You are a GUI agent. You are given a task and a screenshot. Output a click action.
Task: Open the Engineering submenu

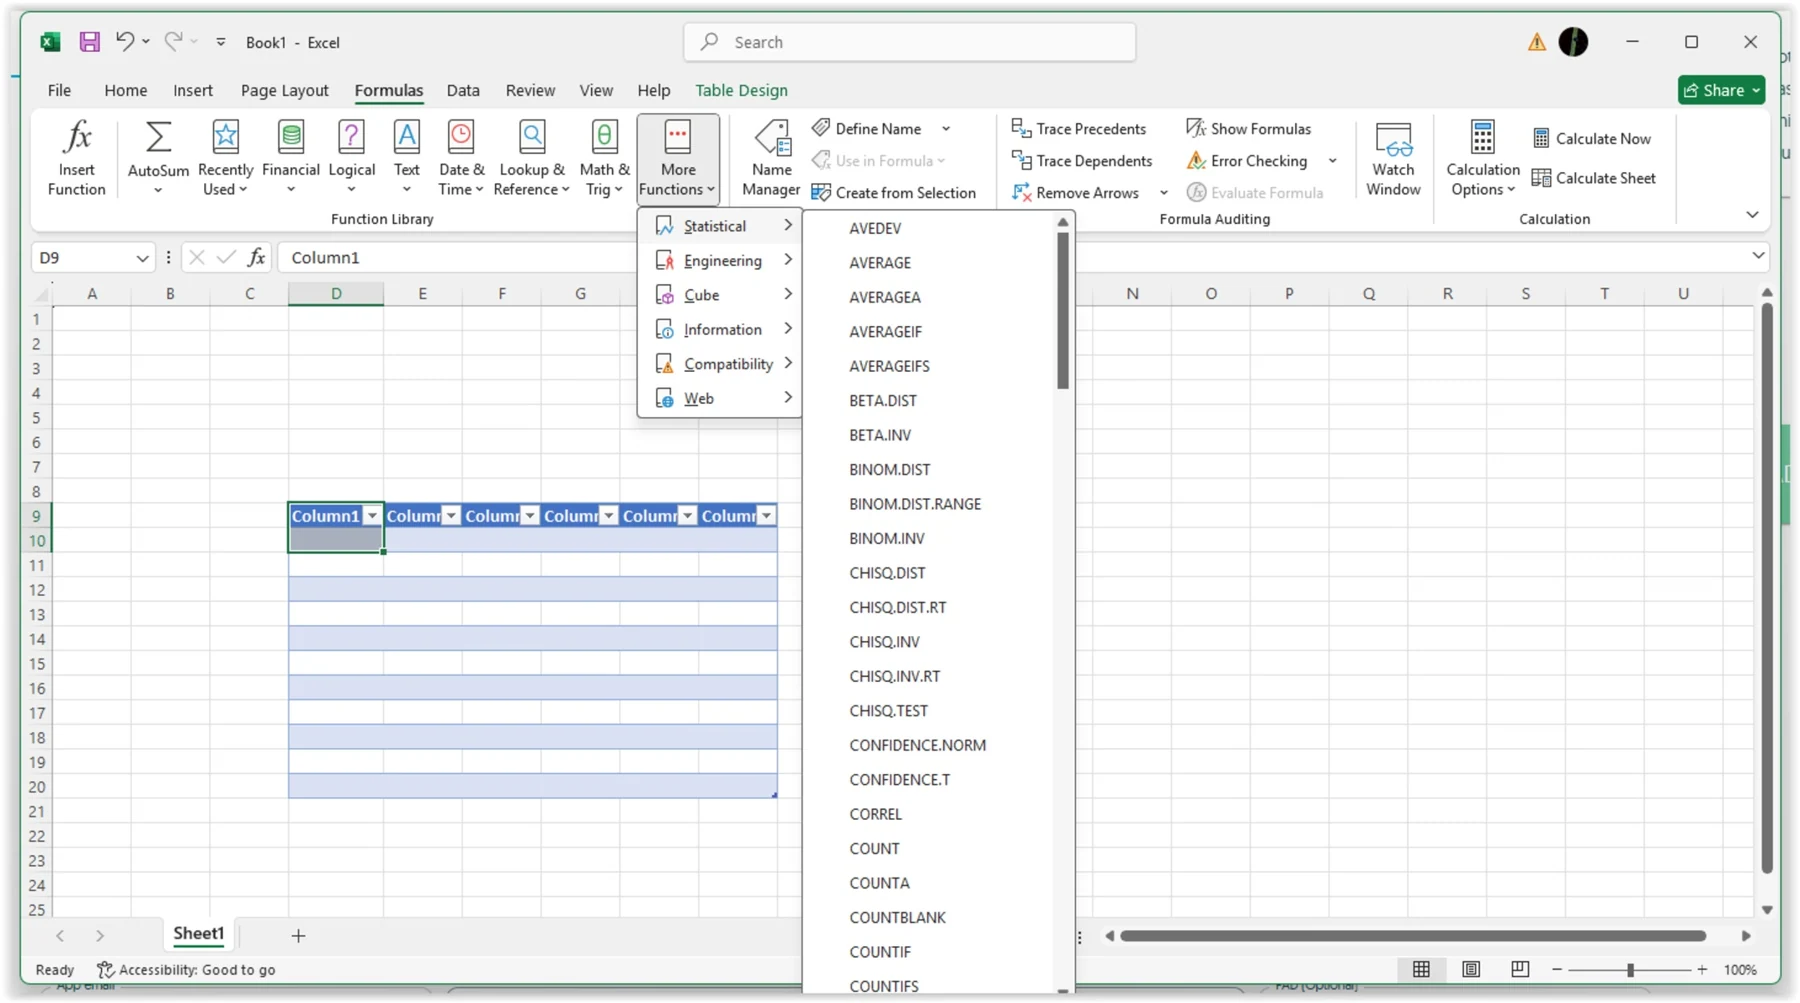coord(720,260)
